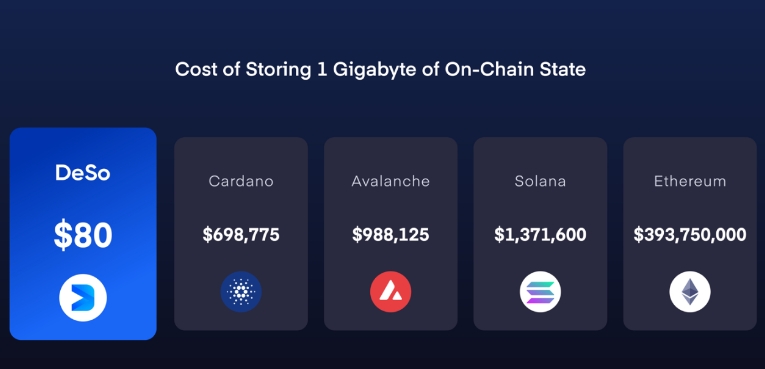The width and height of the screenshot is (765, 369).
Task: Select the Avalanche card
Action: click(x=390, y=234)
